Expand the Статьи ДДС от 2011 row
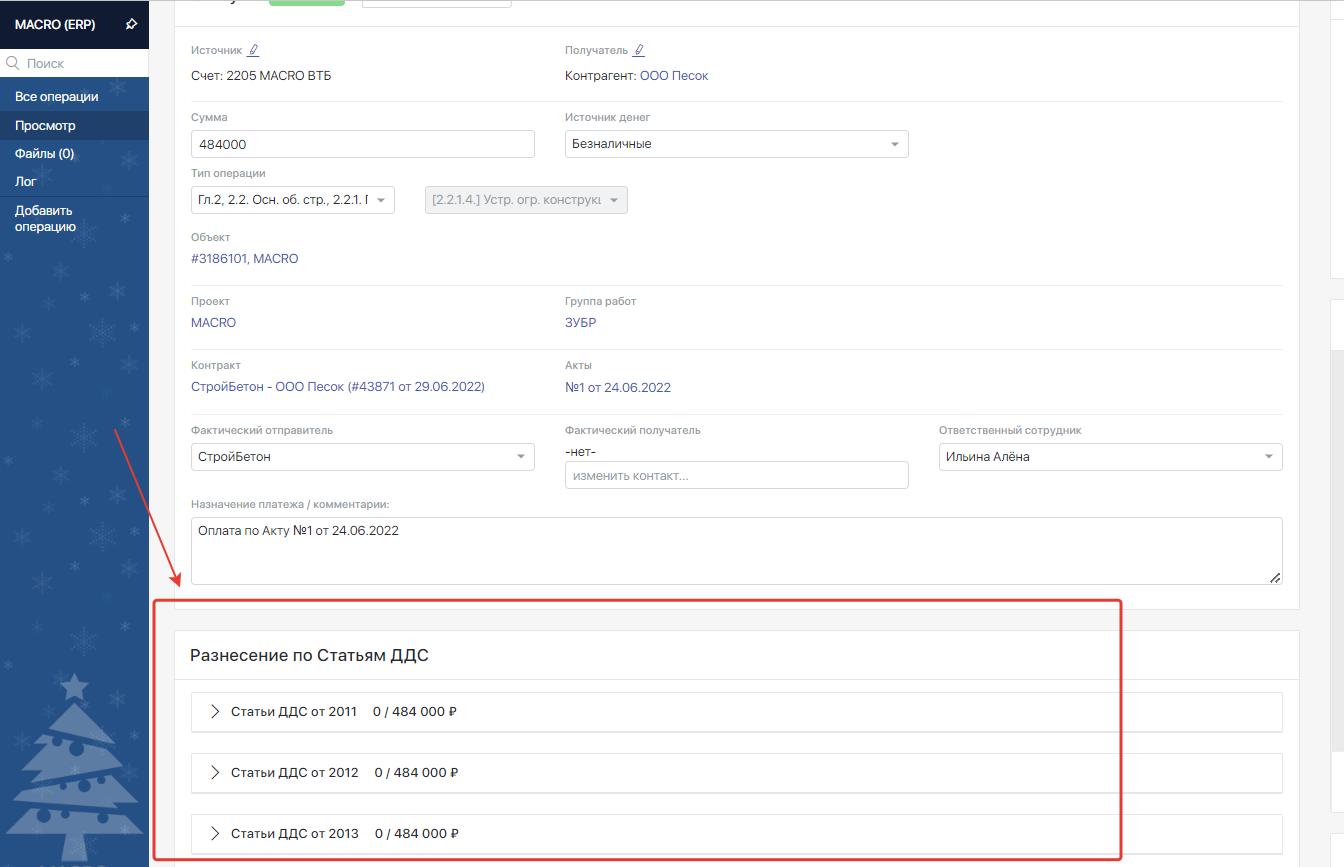This screenshot has width=1344, height=867. click(x=215, y=712)
